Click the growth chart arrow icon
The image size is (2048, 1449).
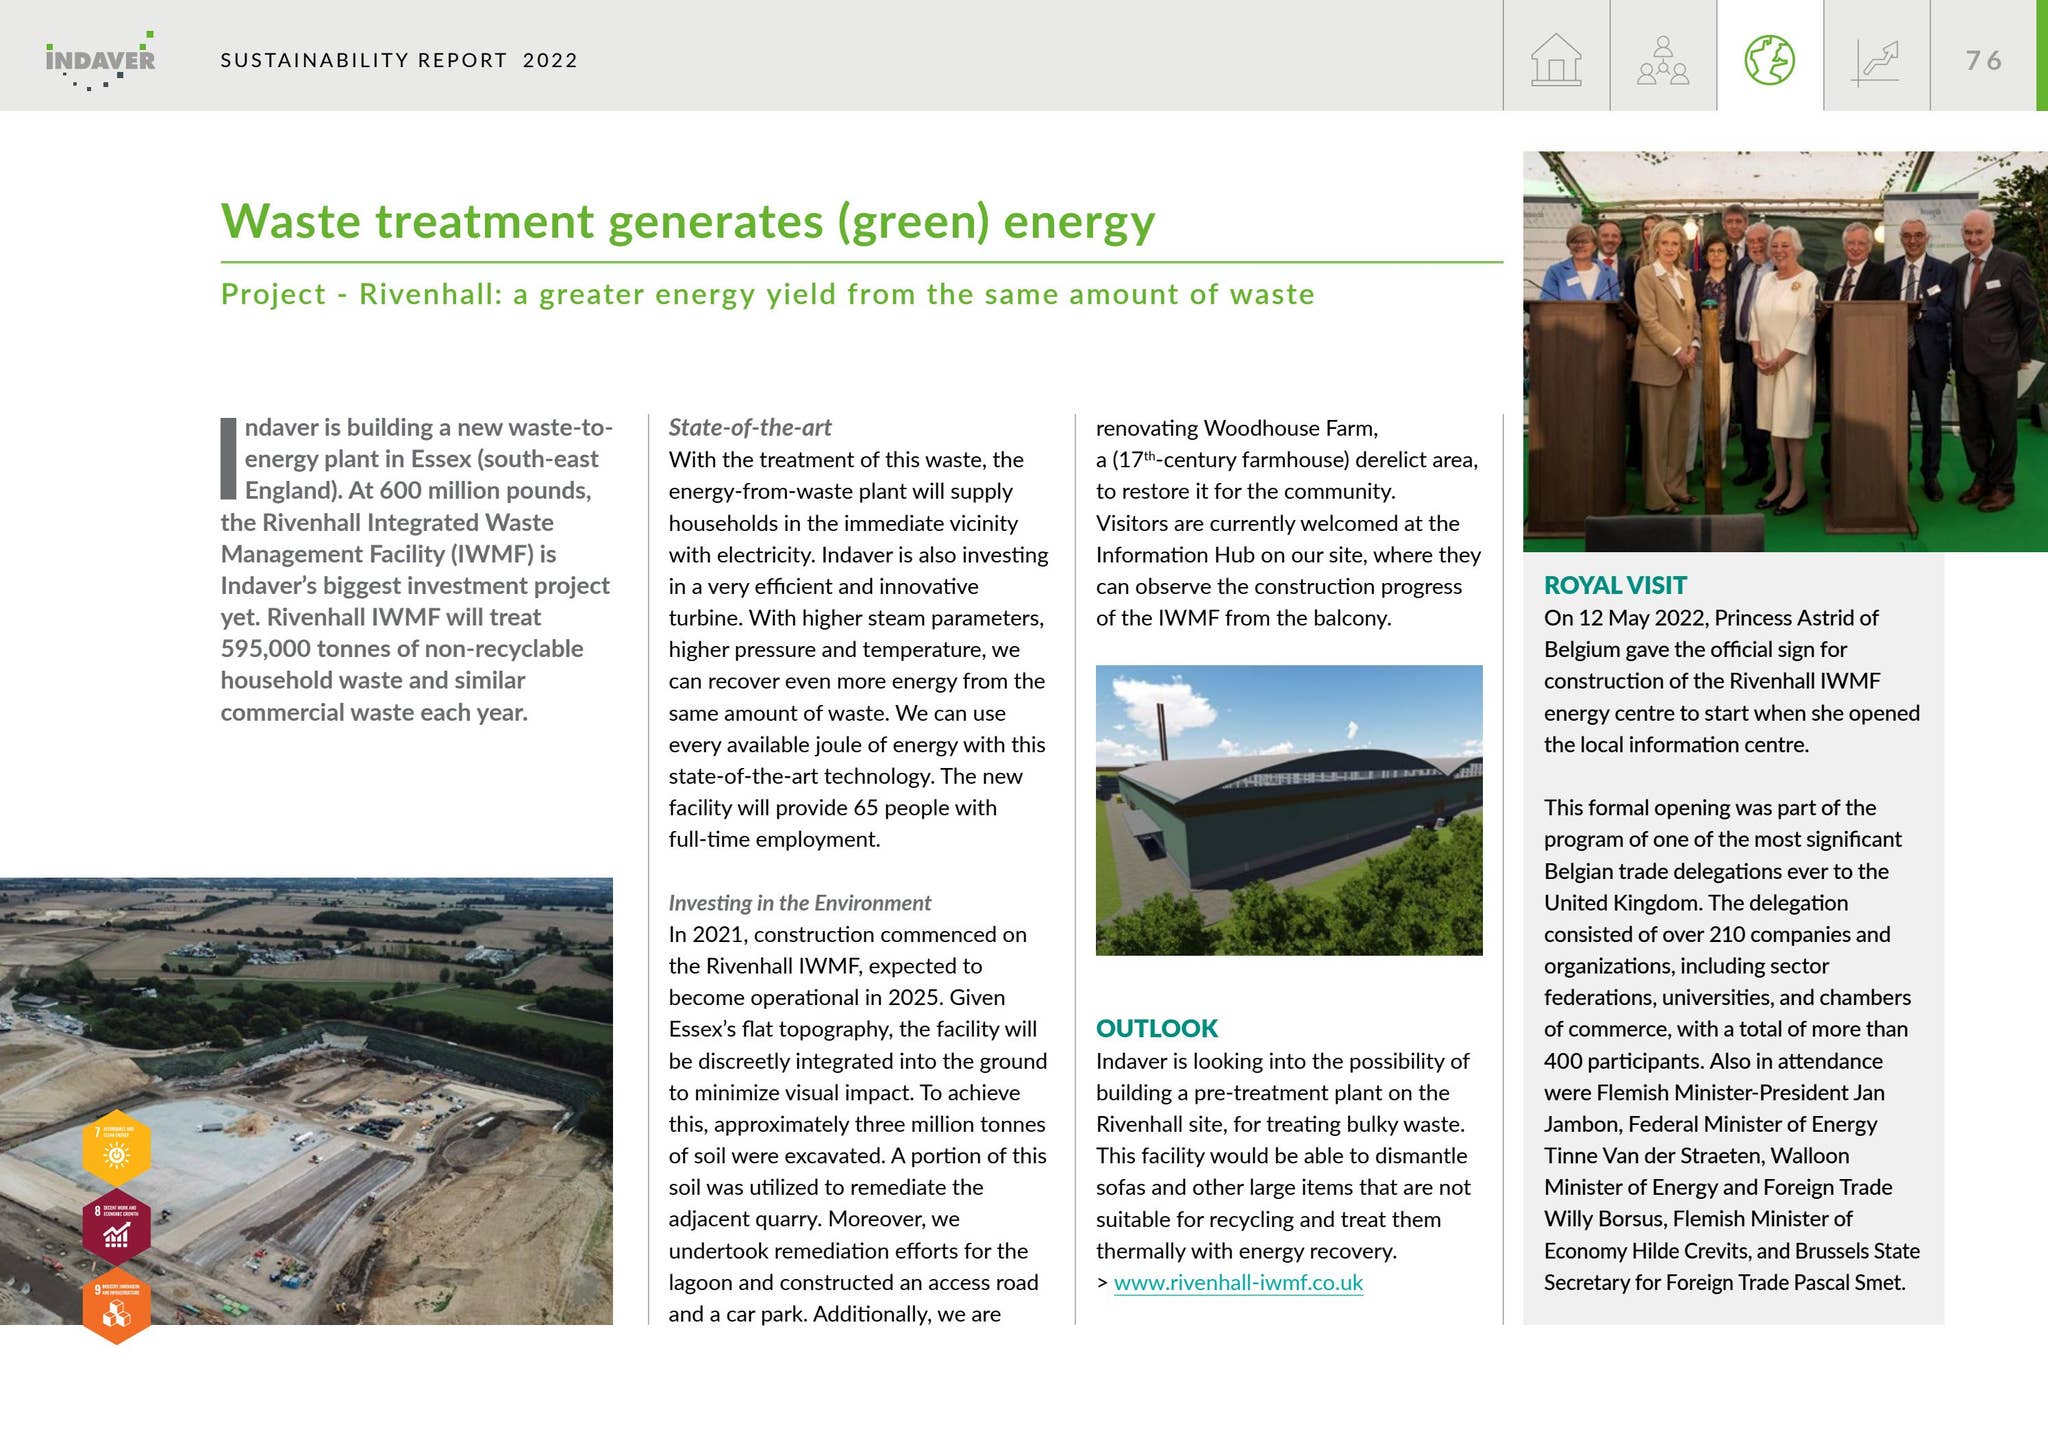(x=1875, y=60)
